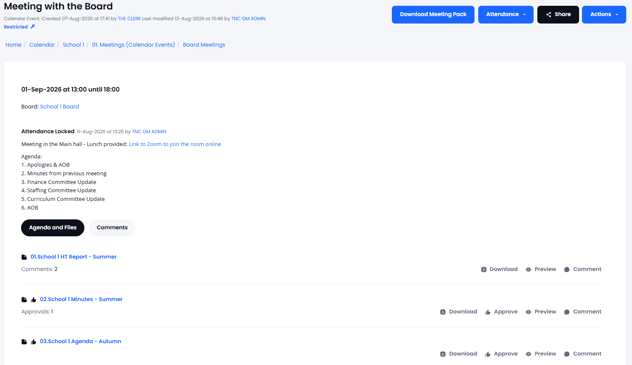The image size is (632, 365).
Task: Open TNC GM ADMIN link beside Attendance Locked
Action: (x=149, y=132)
